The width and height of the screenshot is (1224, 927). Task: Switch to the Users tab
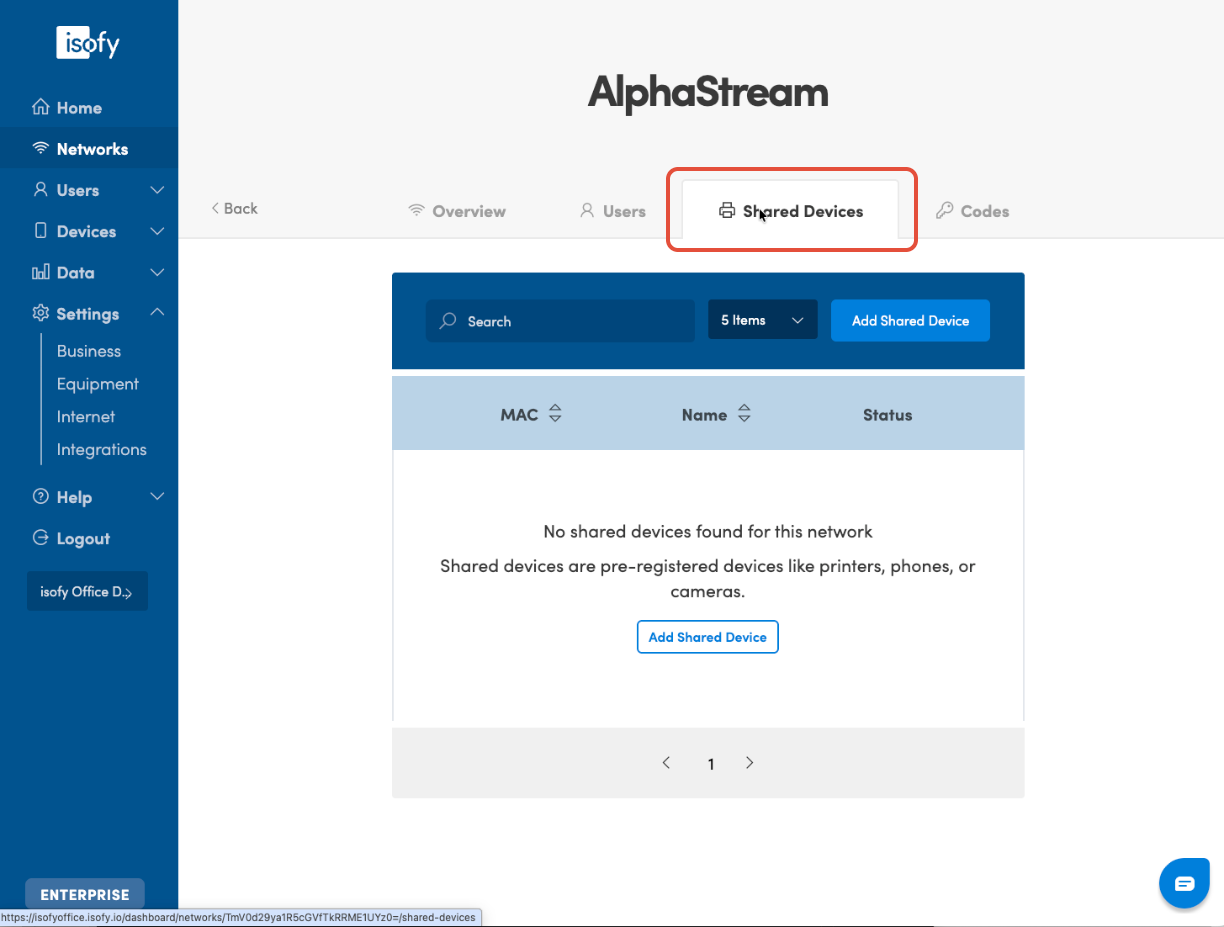pyautogui.click(x=613, y=211)
